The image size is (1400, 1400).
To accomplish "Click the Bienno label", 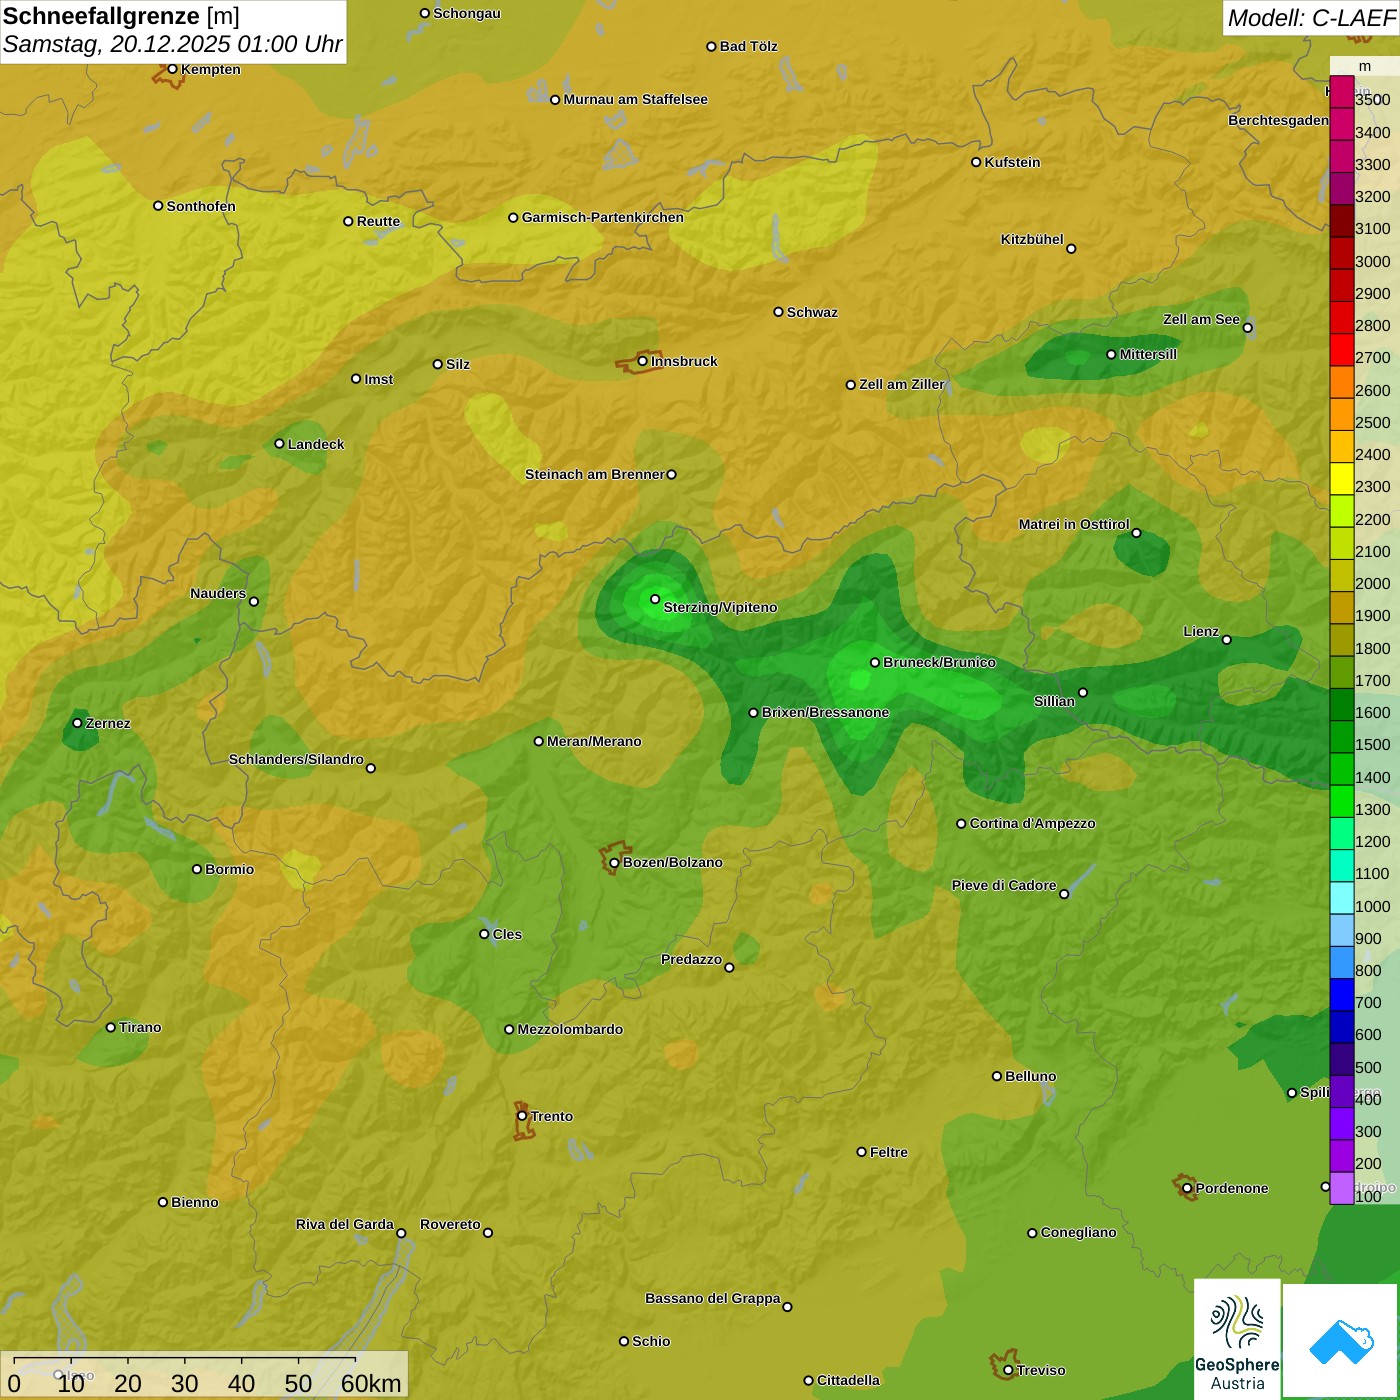I will click(x=194, y=1202).
